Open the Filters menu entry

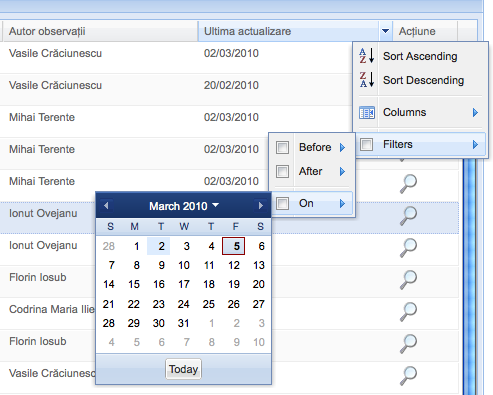420,145
